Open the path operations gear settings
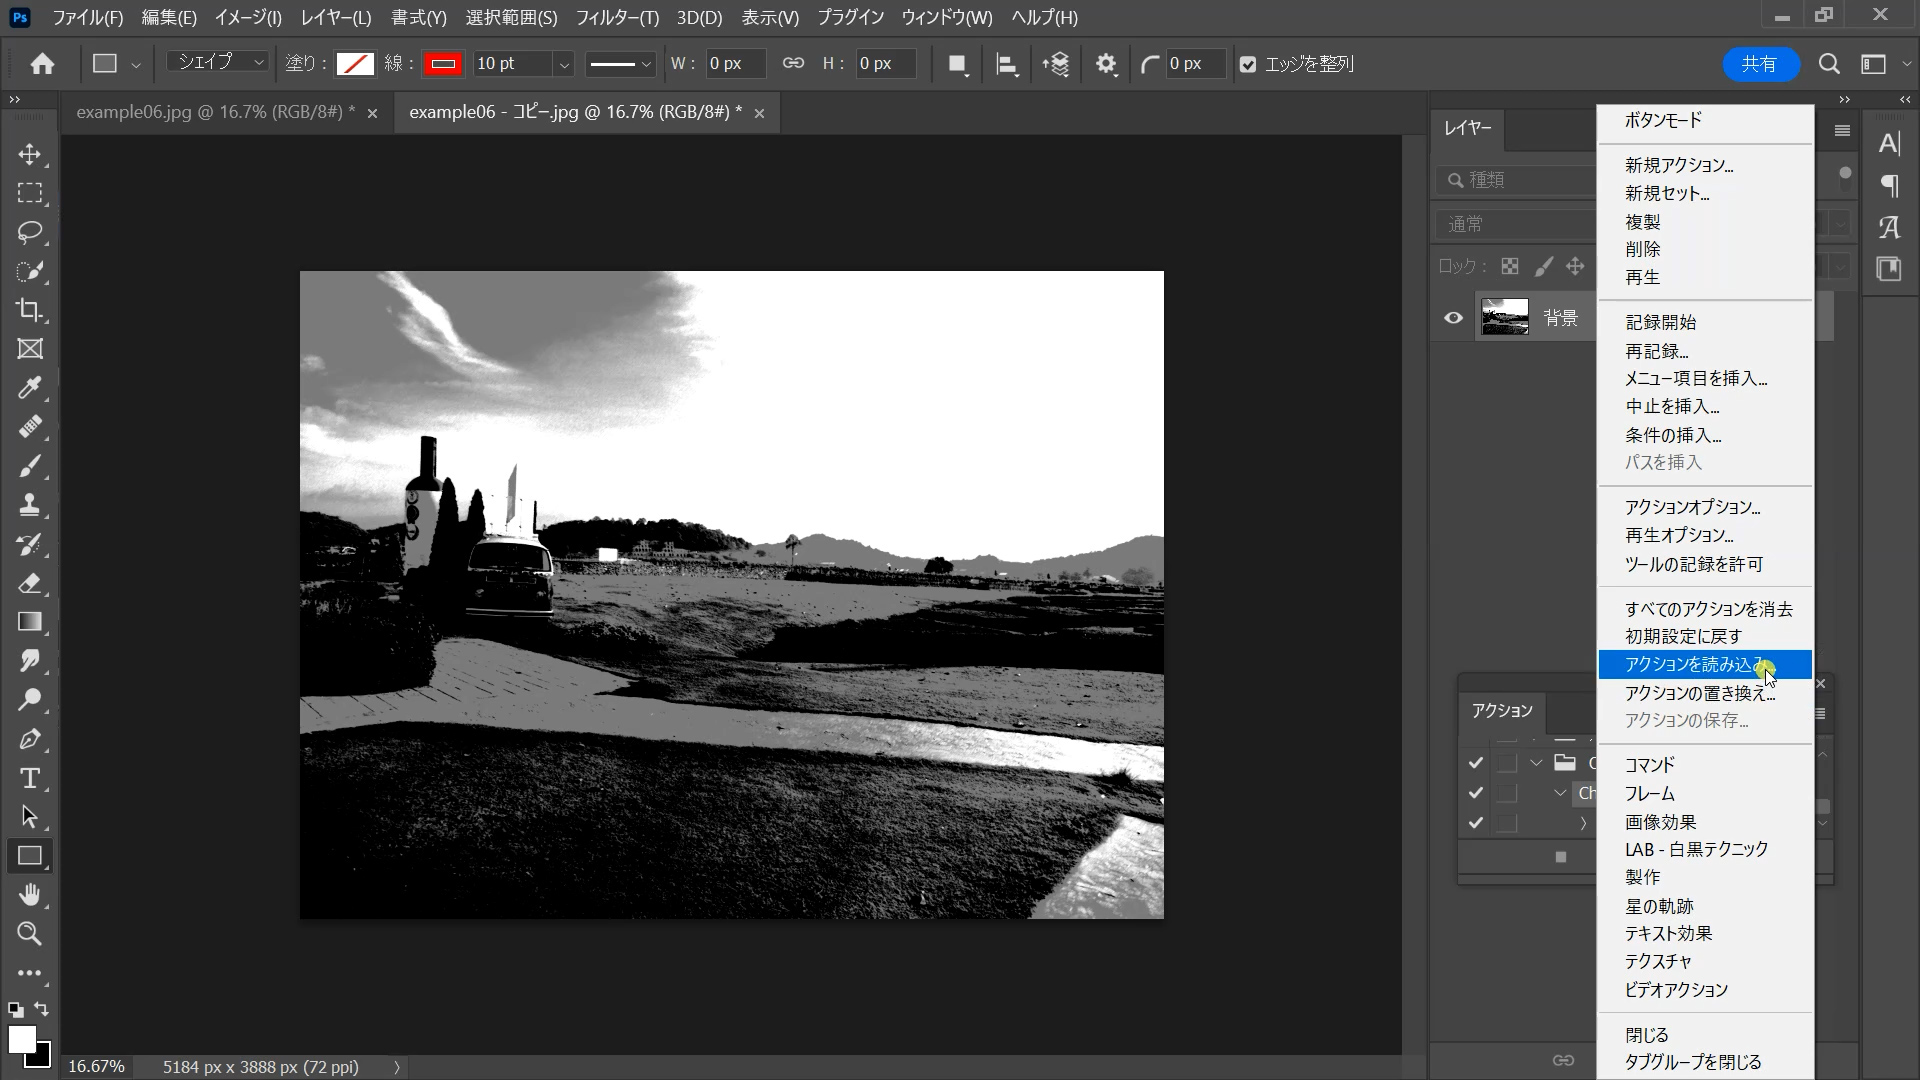Screen dimensions: 1920x1080 (1105, 64)
